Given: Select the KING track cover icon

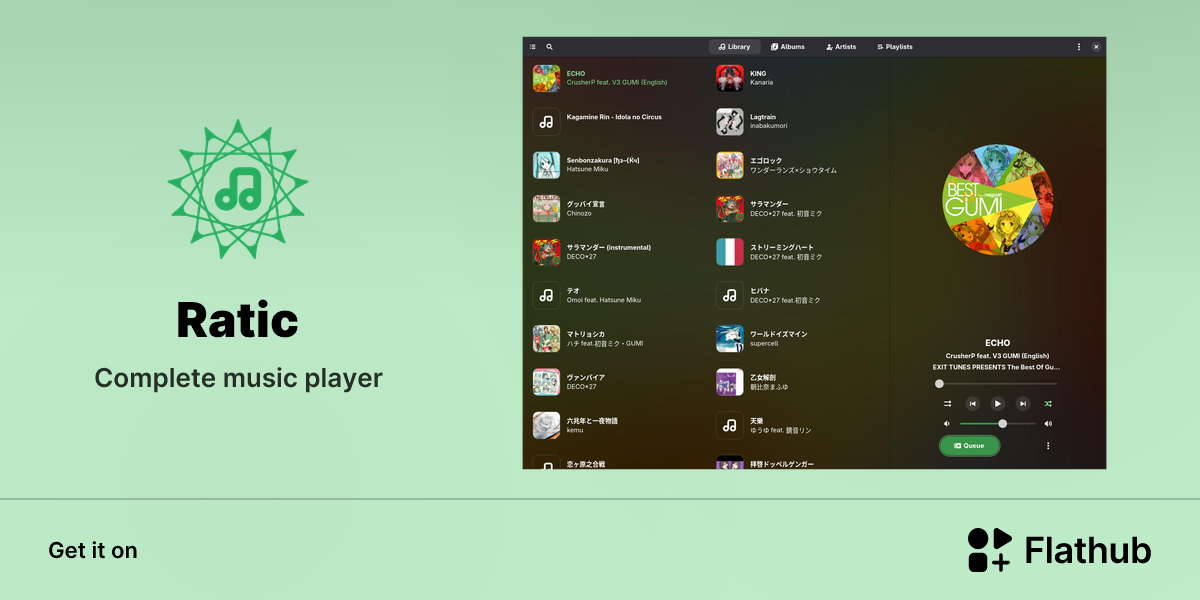Looking at the screenshot, I should tap(730, 79).
